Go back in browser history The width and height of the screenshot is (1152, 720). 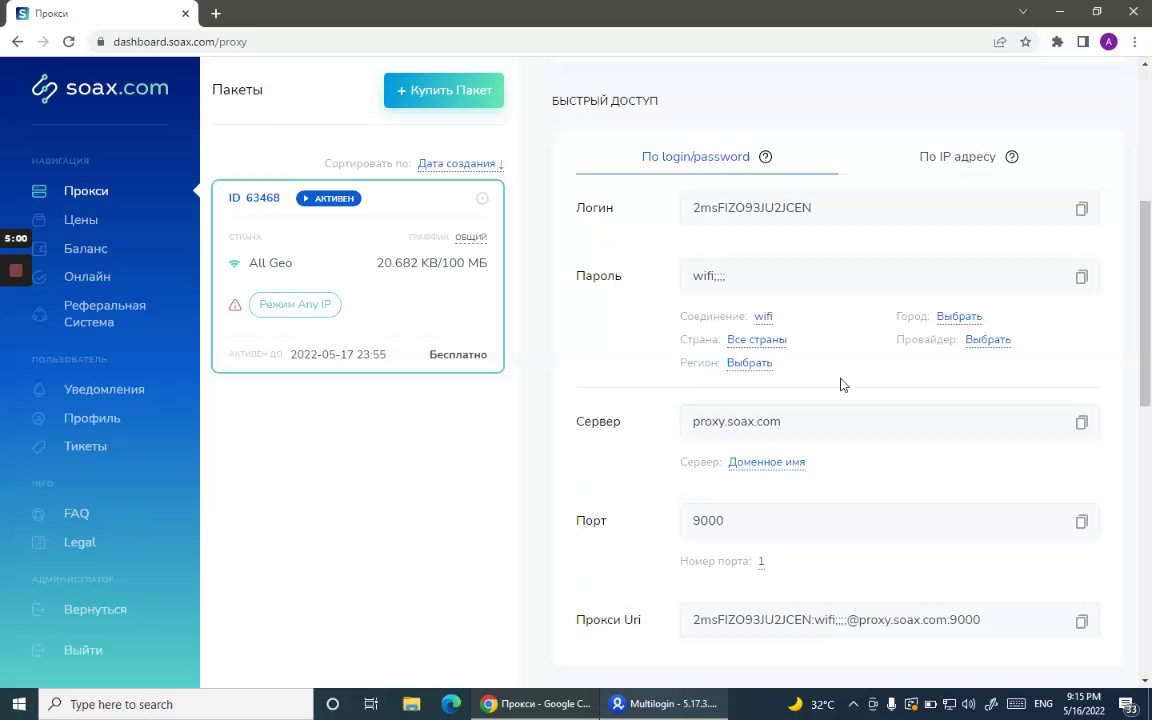pos(18,42)
